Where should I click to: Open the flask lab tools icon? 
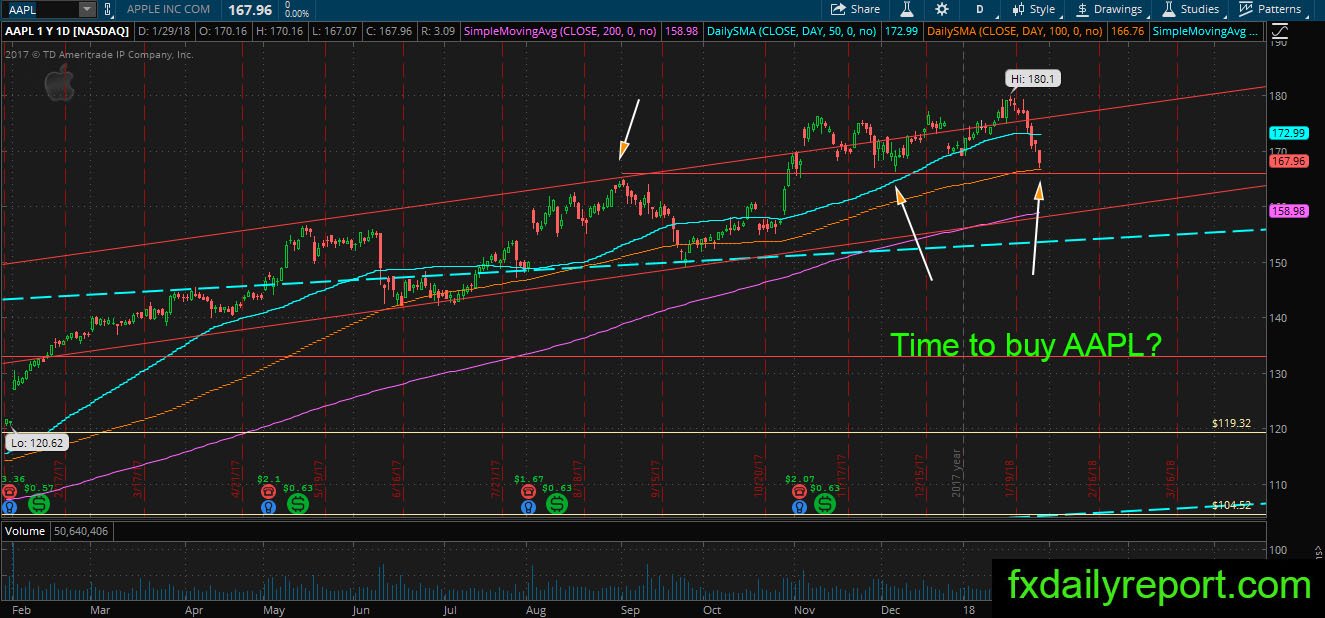[x=906, y=9]
